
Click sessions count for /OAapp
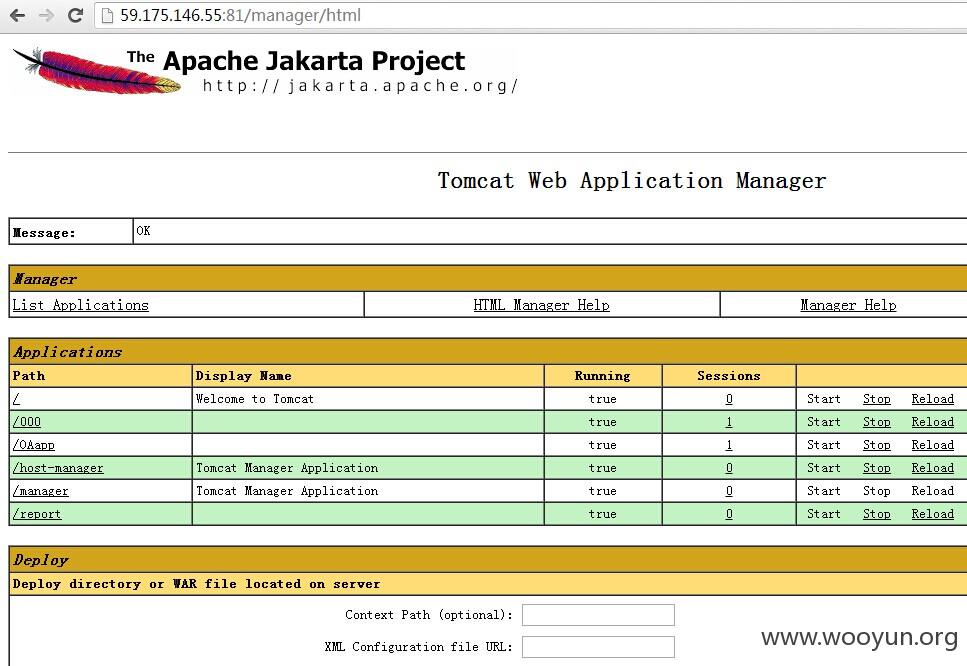[x=729, y=445]
